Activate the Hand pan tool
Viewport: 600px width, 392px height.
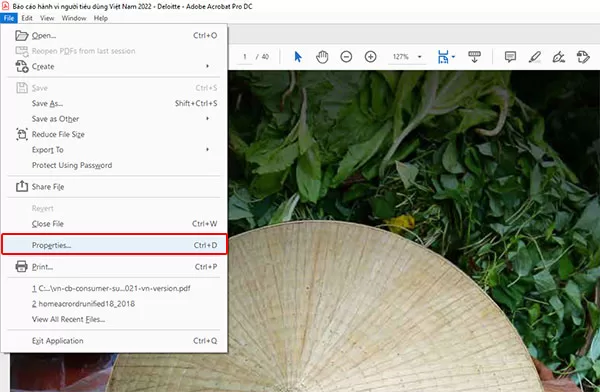click(x=322, y=57)
